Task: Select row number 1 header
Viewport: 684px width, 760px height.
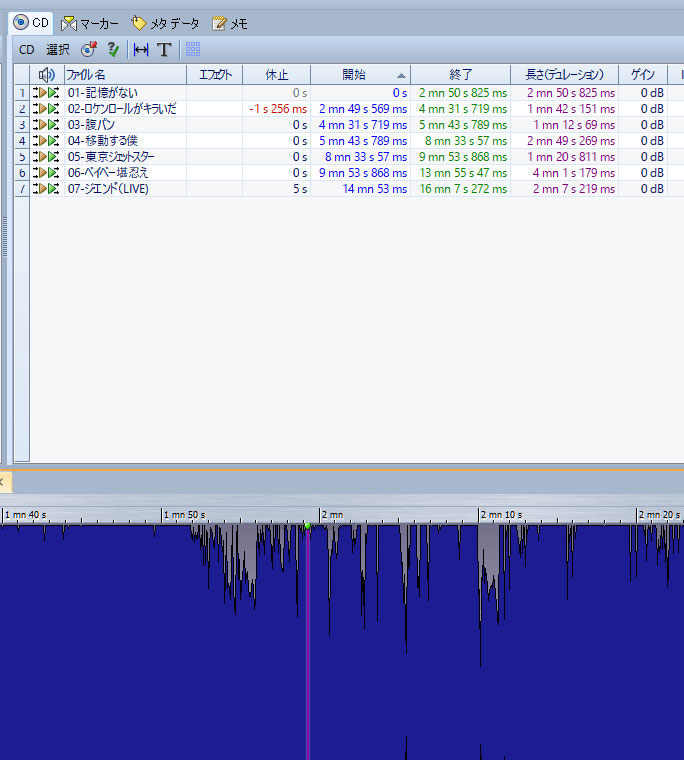Action: [22, 93]
